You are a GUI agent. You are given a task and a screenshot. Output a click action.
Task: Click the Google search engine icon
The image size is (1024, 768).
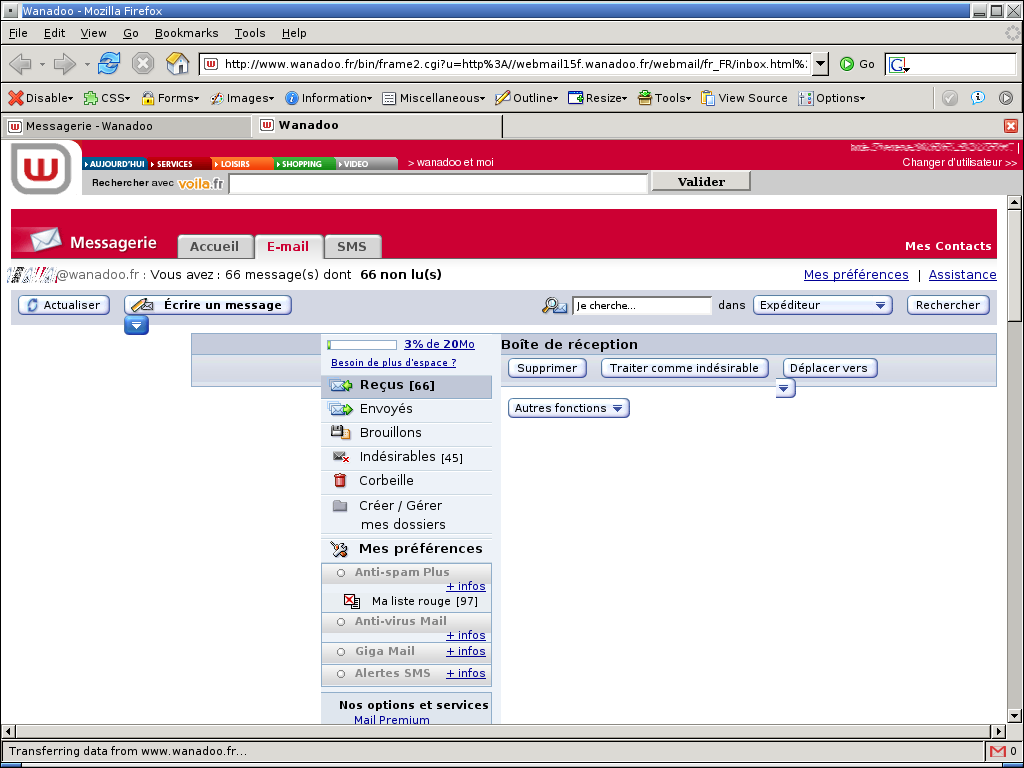[x=899, y=64]
